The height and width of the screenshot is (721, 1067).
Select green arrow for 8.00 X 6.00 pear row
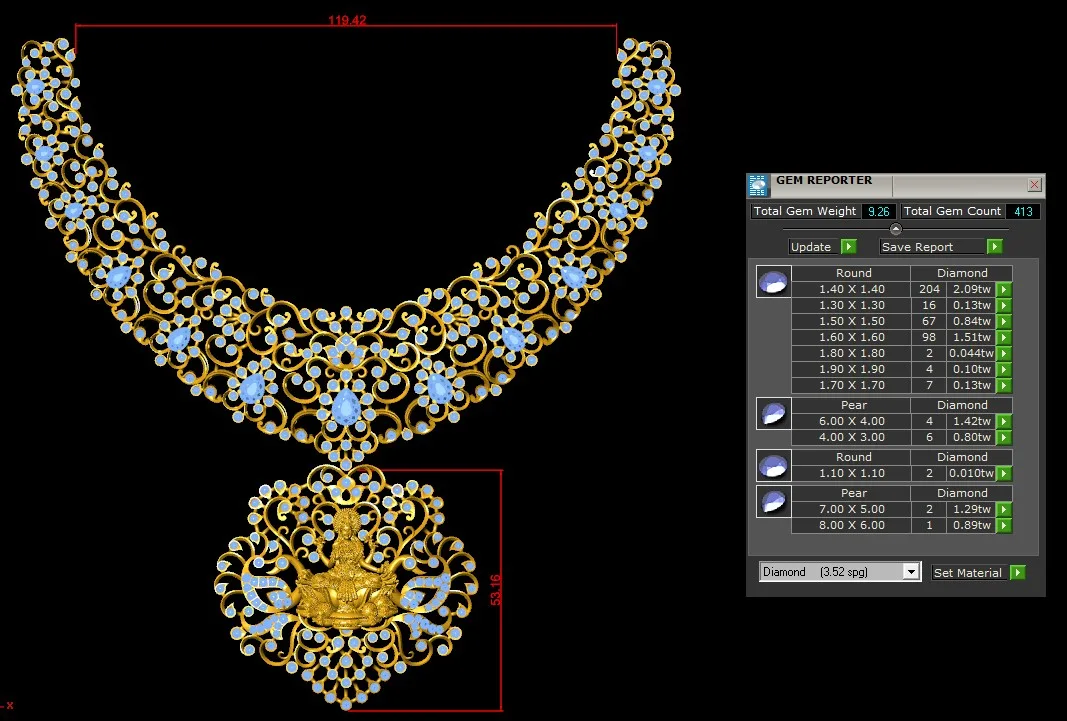(x=1004, y=526)
